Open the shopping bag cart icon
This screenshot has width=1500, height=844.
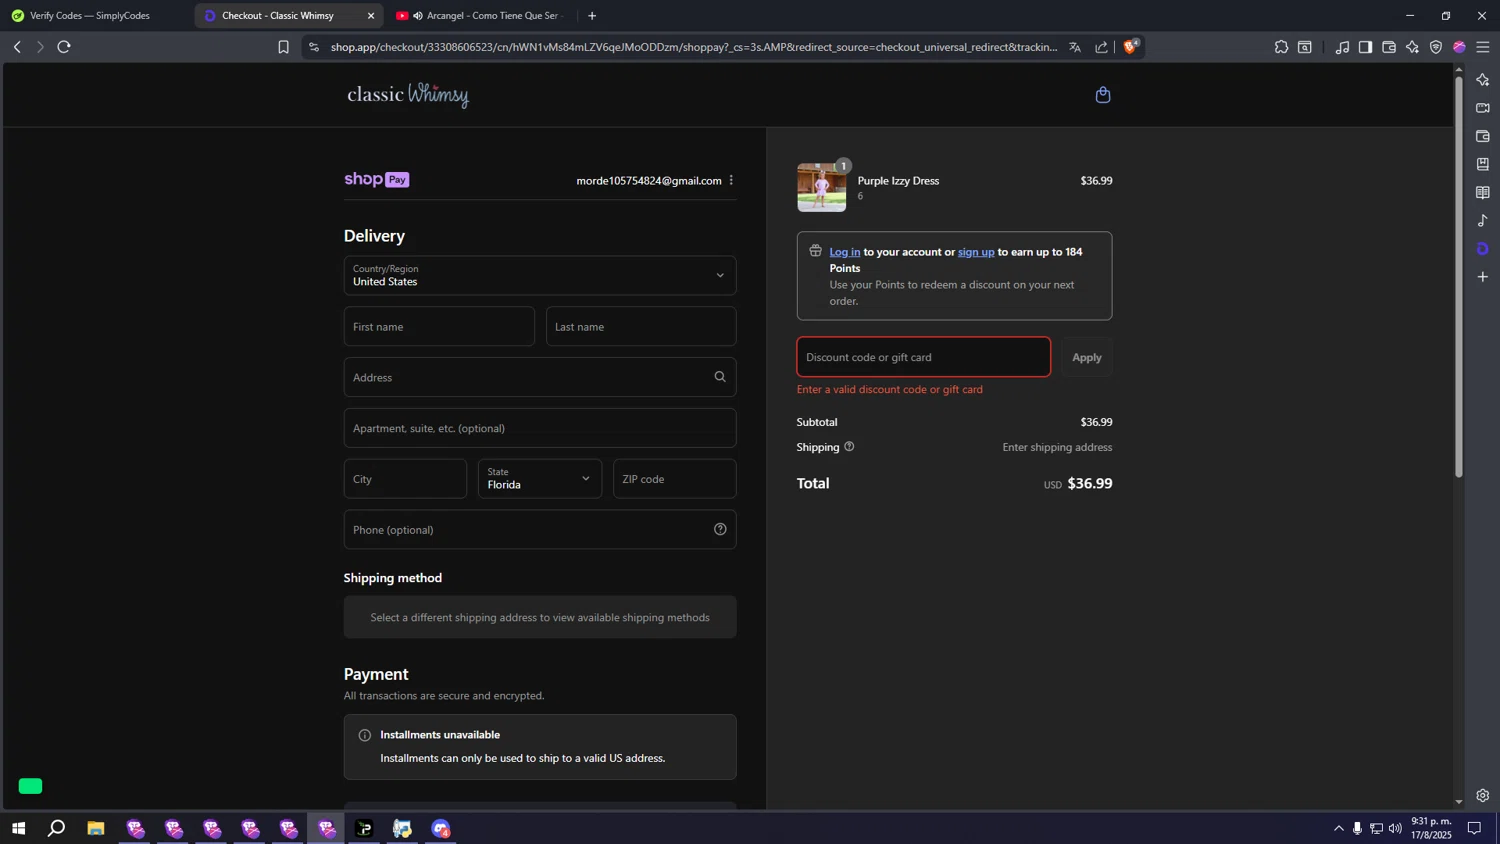pyautogui.click(x=1103, y=95)
